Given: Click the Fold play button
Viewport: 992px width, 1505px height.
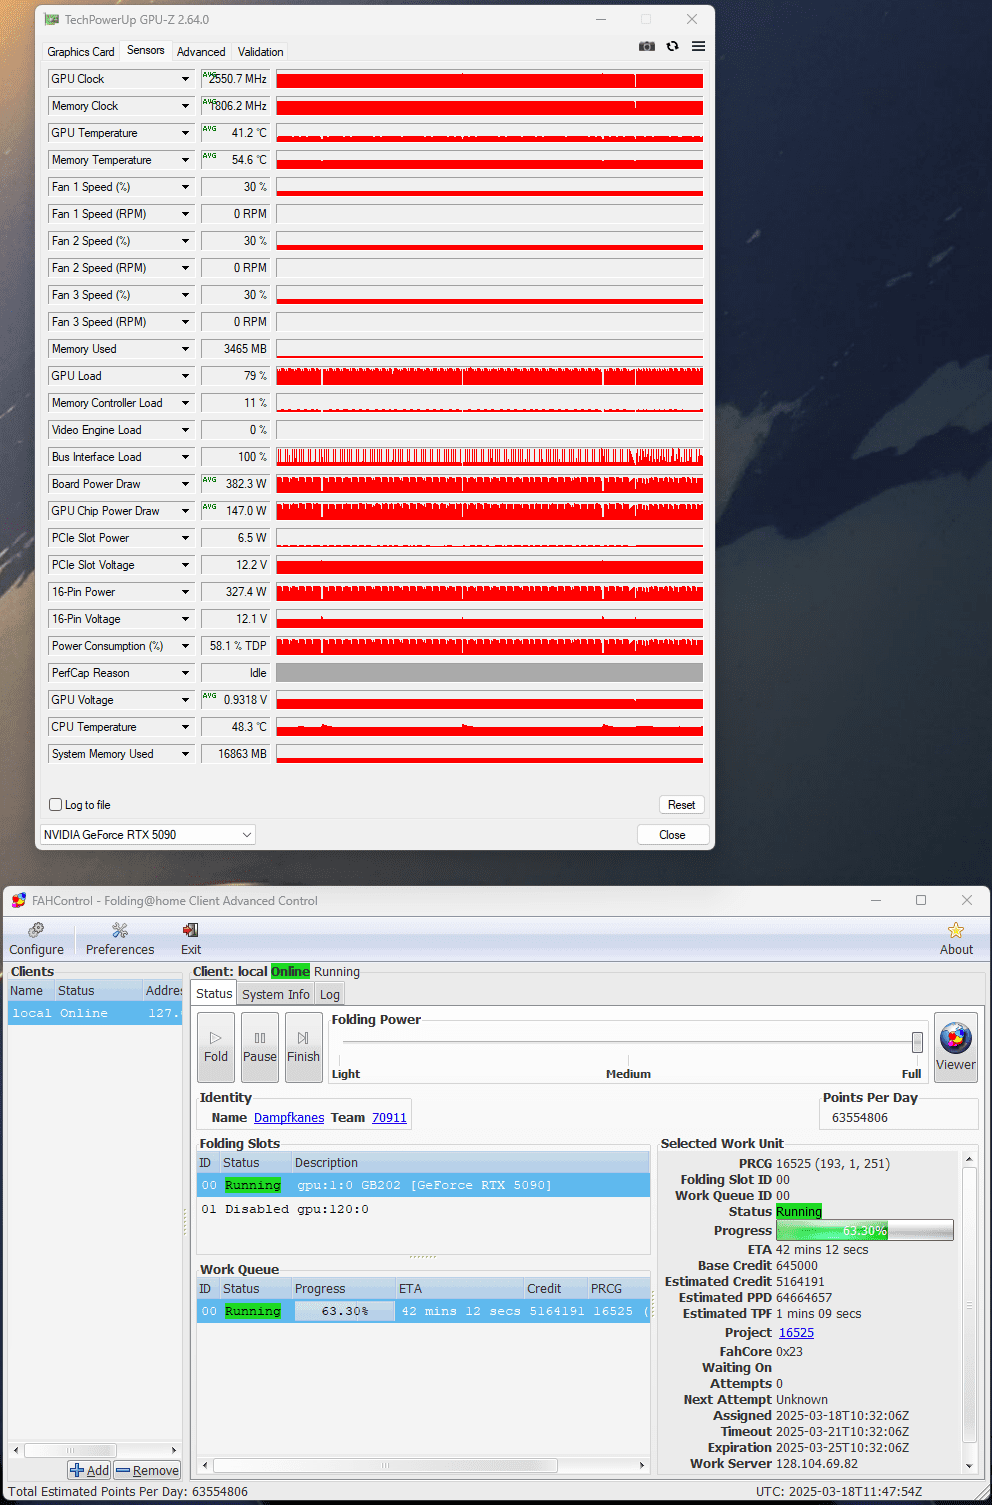Looking at the screenshot, I should tap(216, 1047).
